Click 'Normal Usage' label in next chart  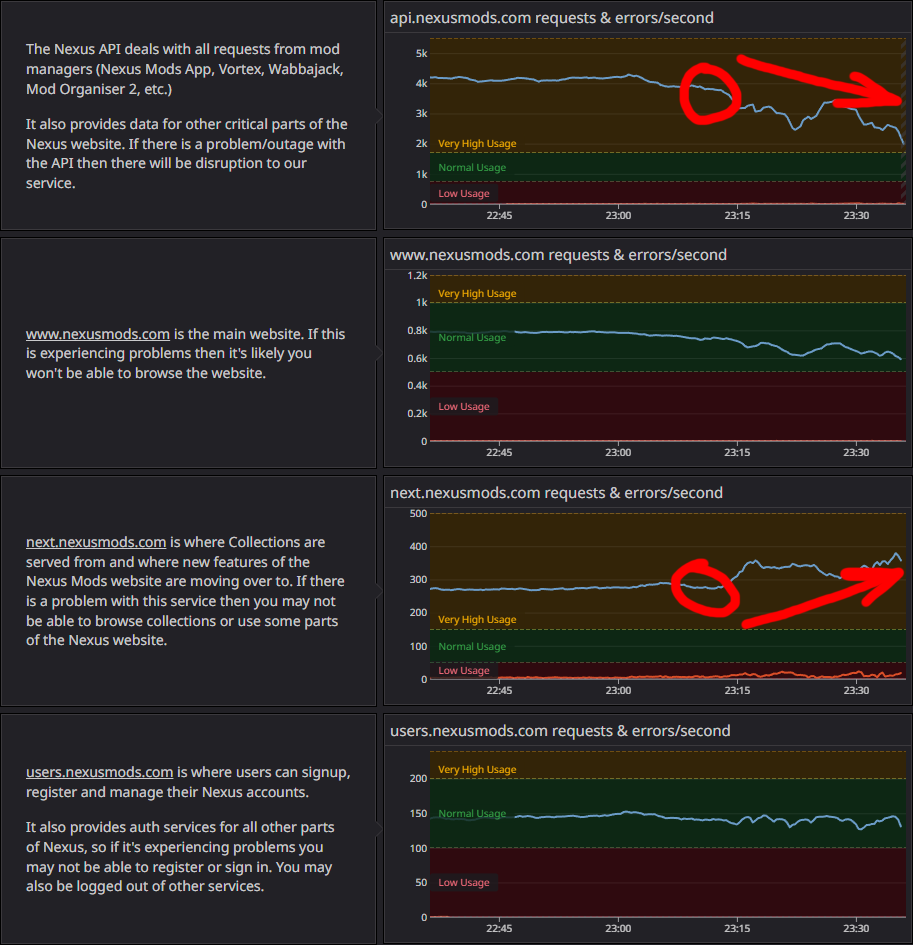tap(472, 647)
